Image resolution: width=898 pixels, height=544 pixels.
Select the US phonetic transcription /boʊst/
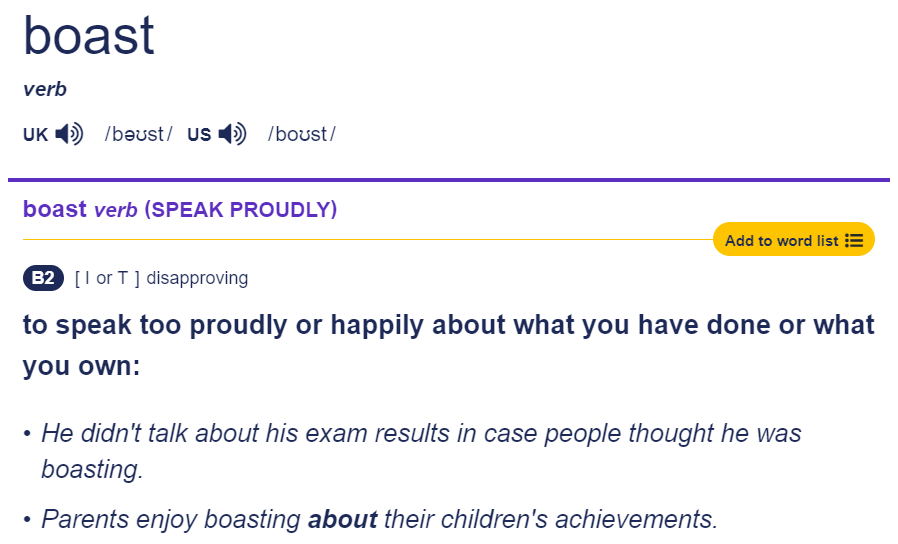301,134
